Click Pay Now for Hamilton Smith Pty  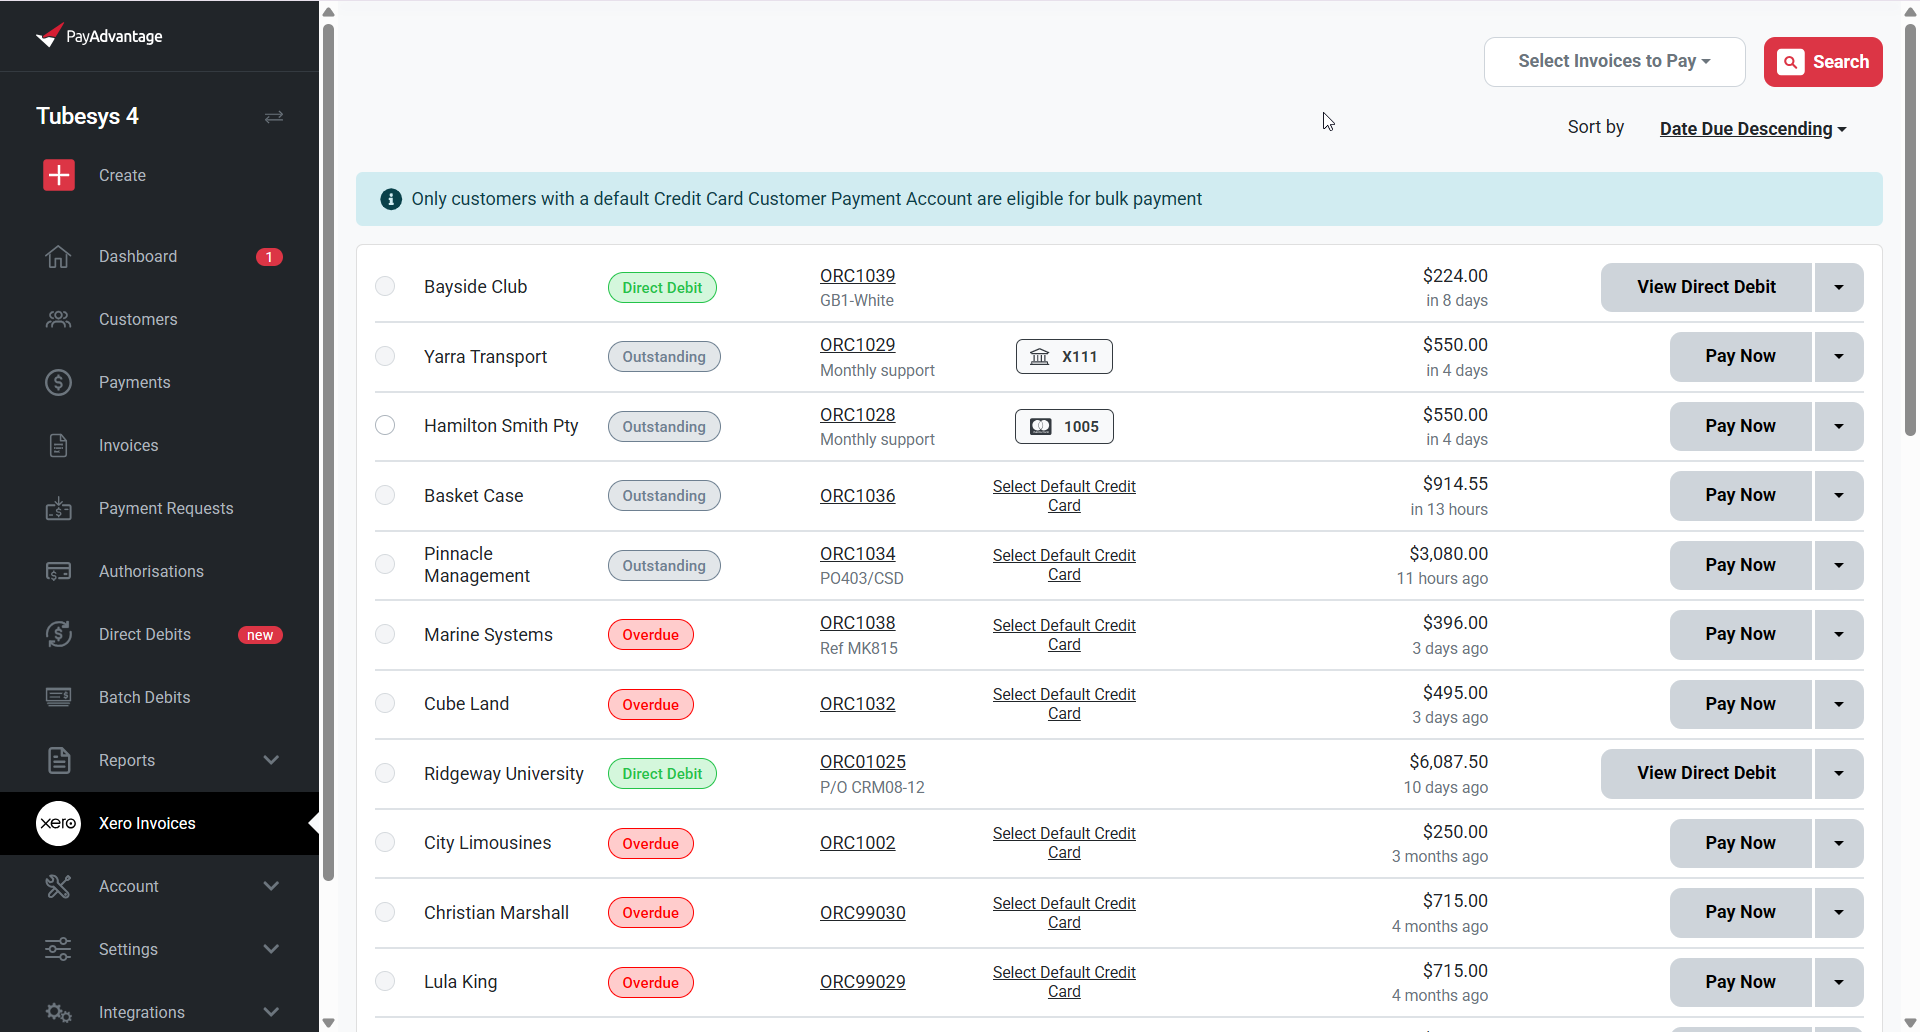[x=1740, y=426]
